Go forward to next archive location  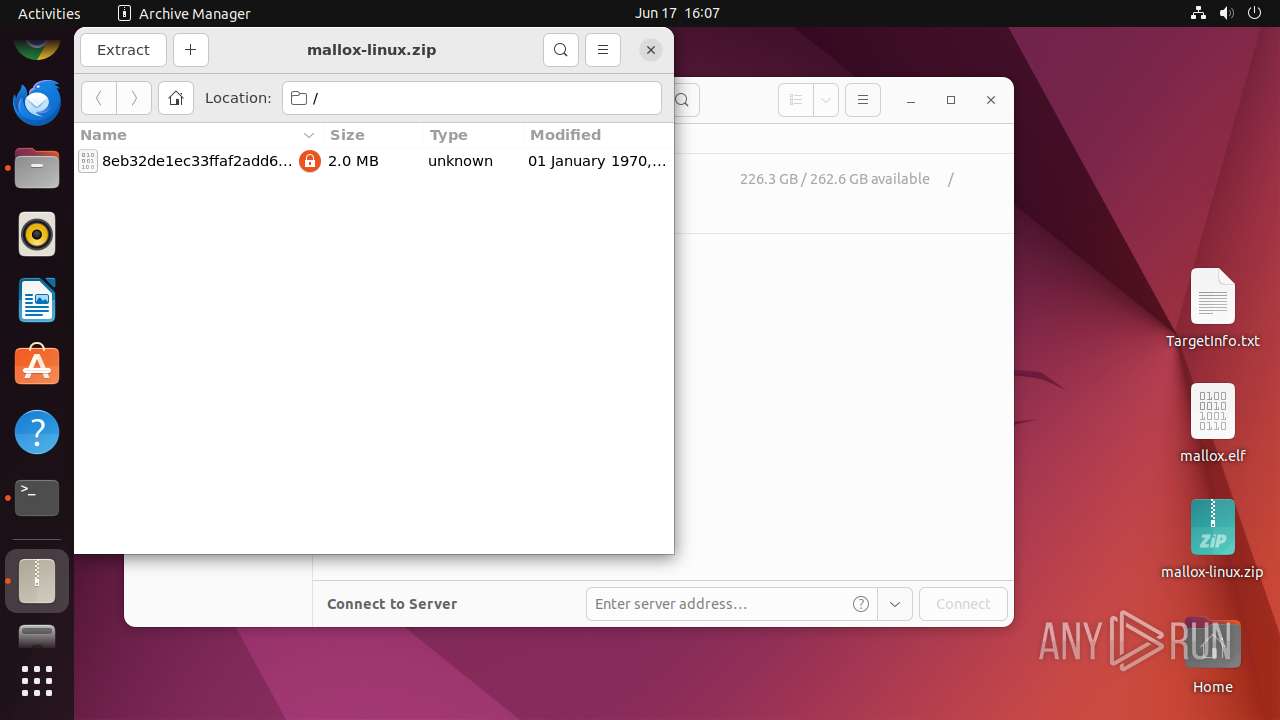134,98
